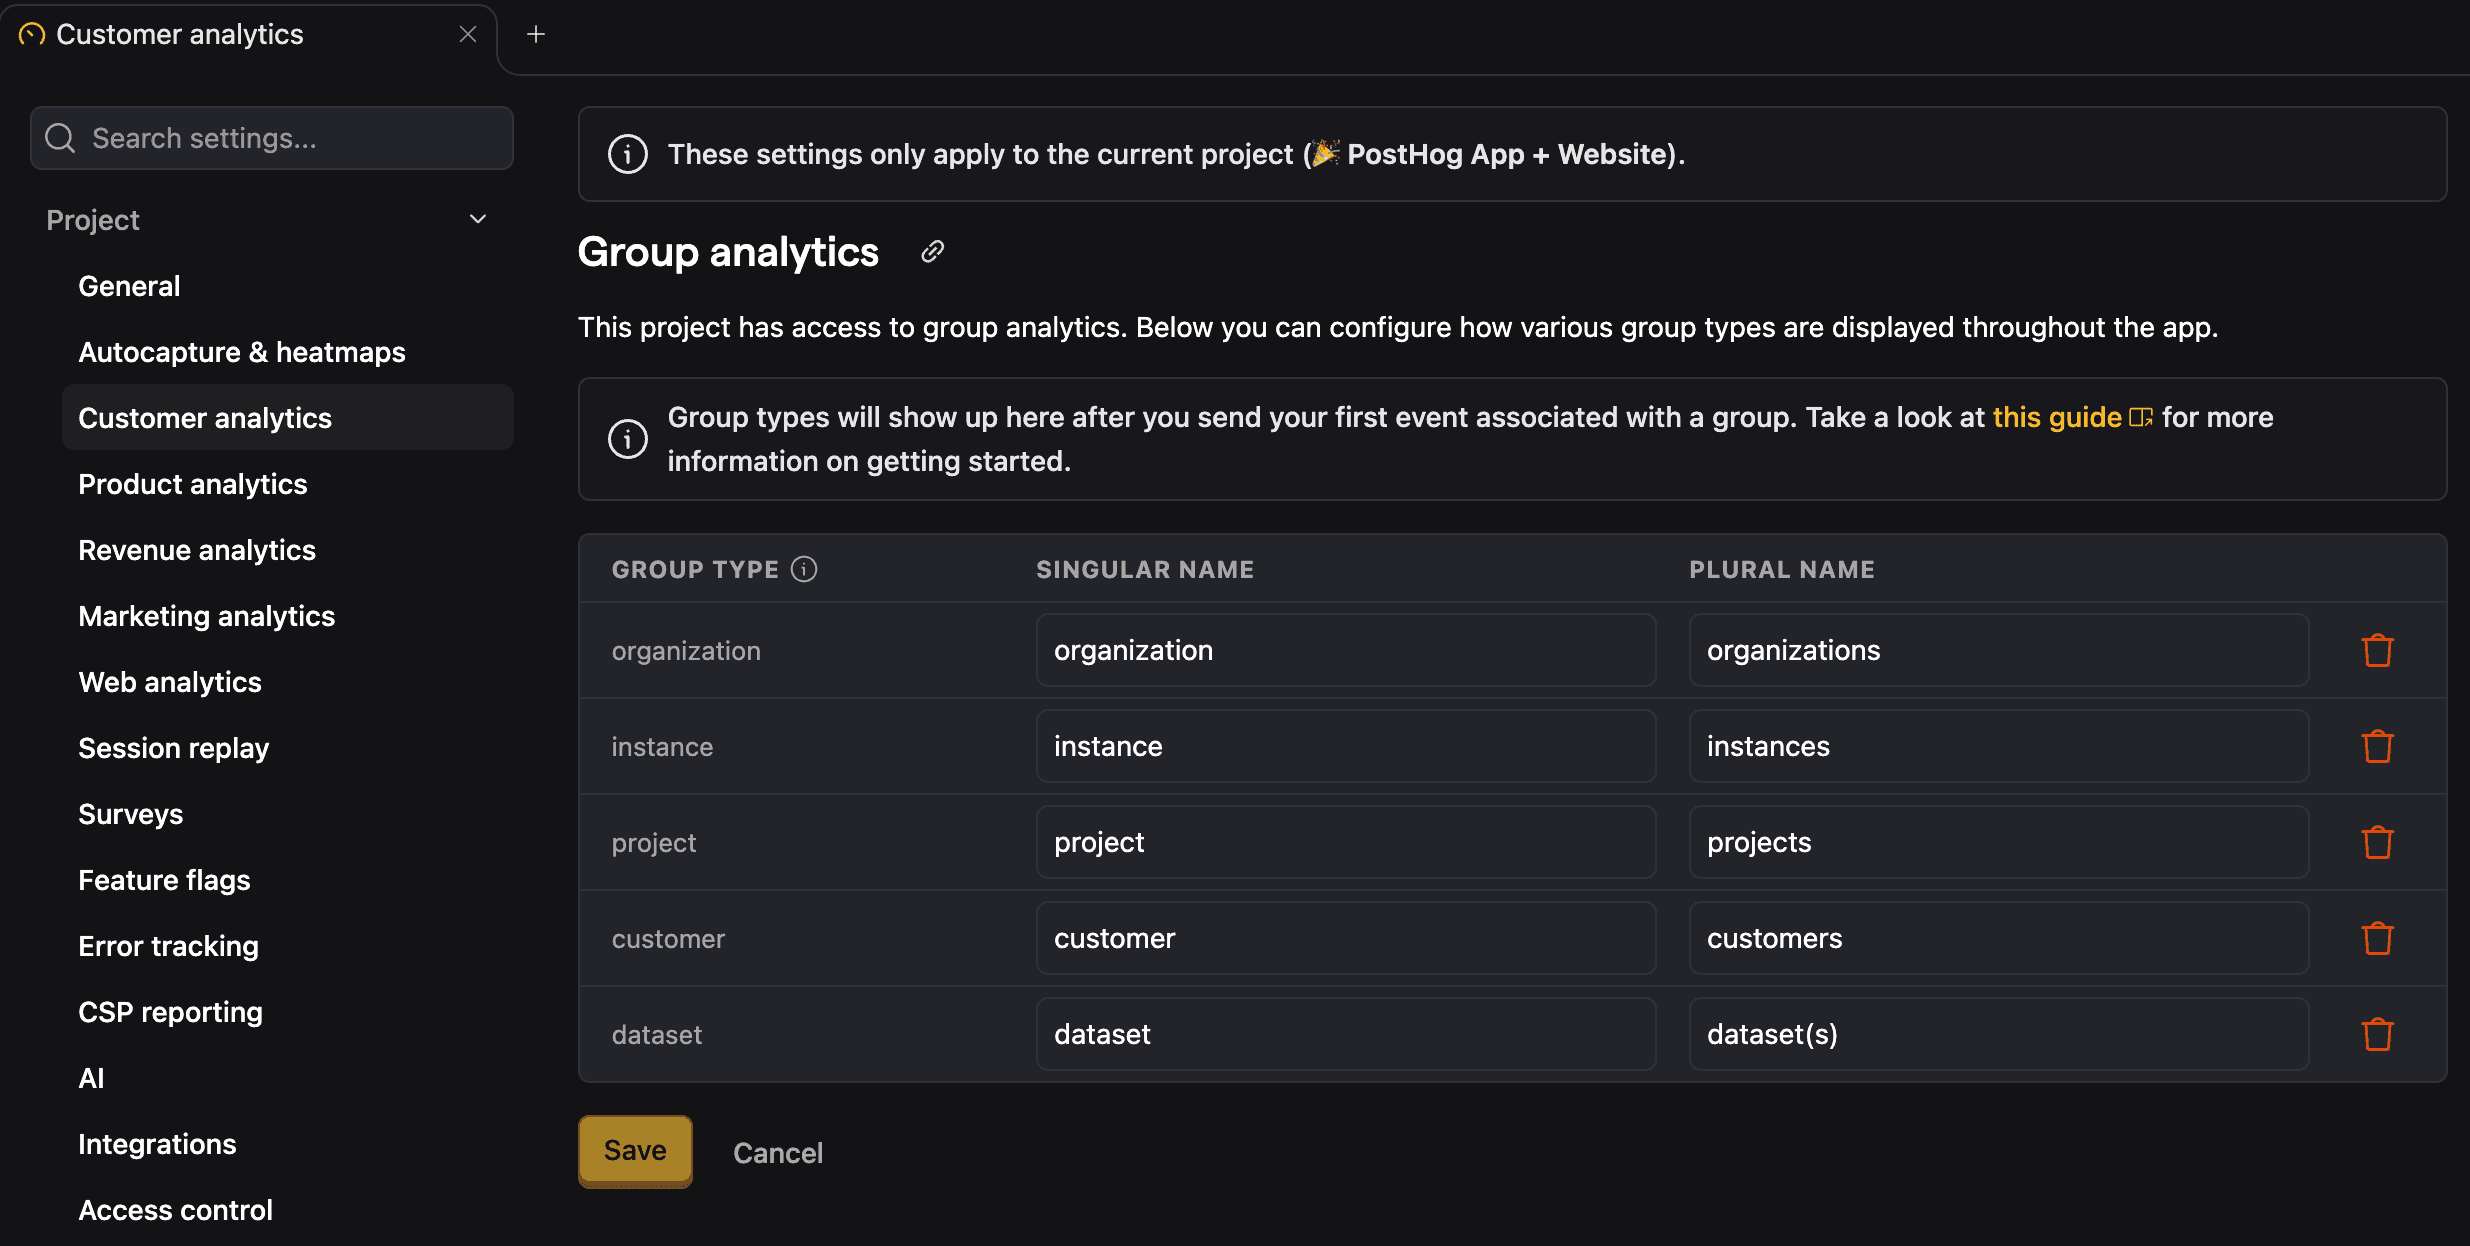Cancel the group analytics edits
Screen dimensions: 2470x1246
click(x=778, y=1152)
